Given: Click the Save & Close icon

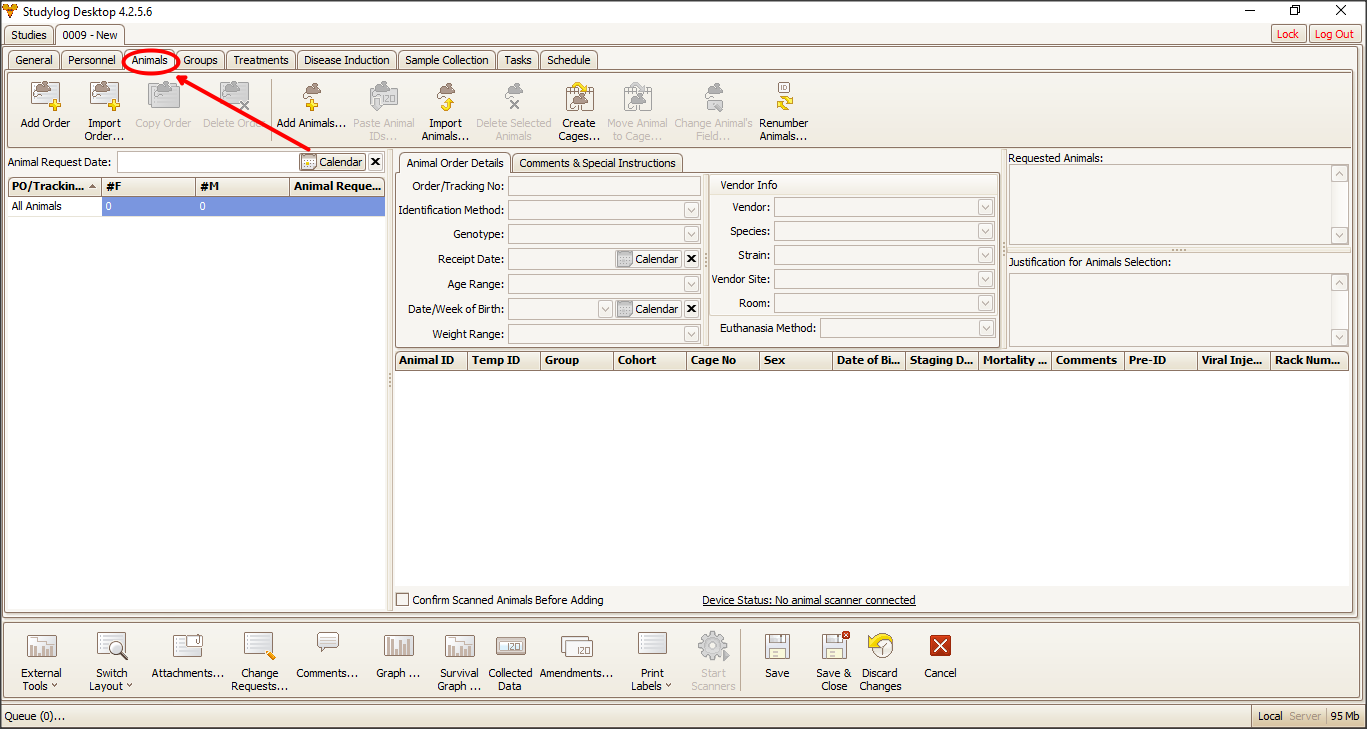Looking at the screenshot, I should click(x=834, y=646).
